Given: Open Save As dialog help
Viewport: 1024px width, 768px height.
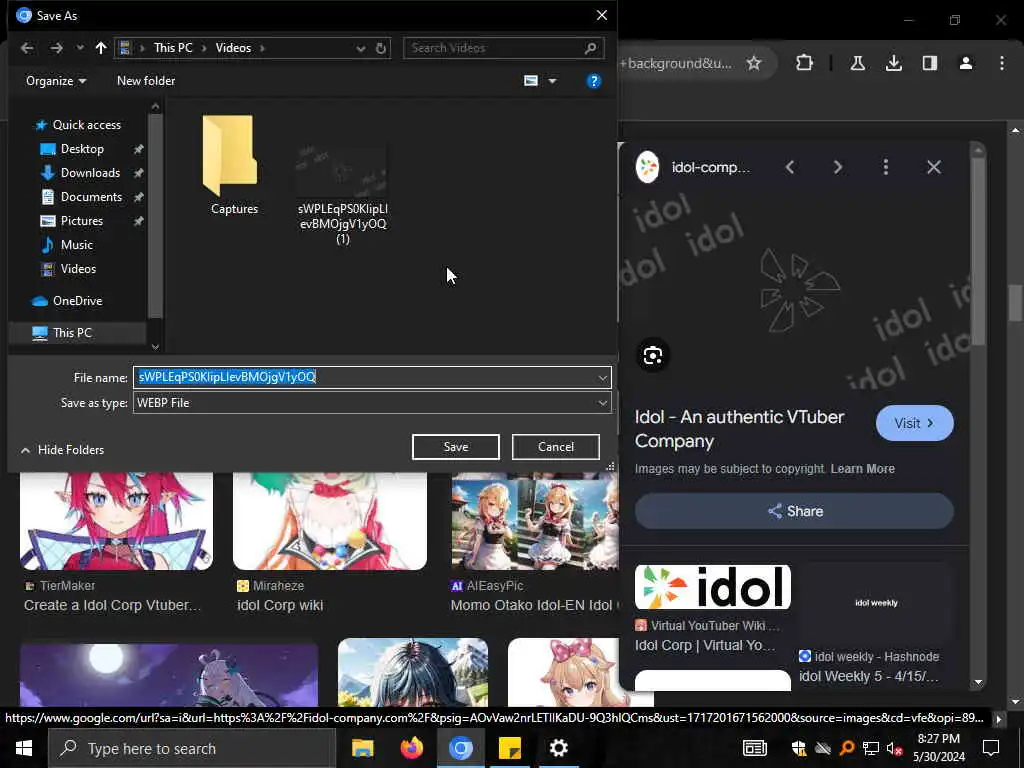Looking at the screenshot, I should coord(594,81).
